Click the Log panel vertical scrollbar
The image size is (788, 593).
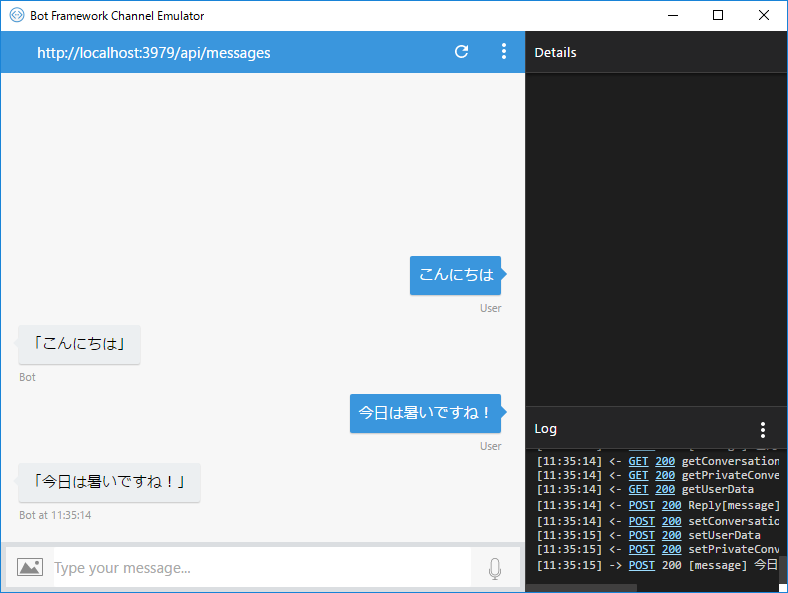pos(783,569)
